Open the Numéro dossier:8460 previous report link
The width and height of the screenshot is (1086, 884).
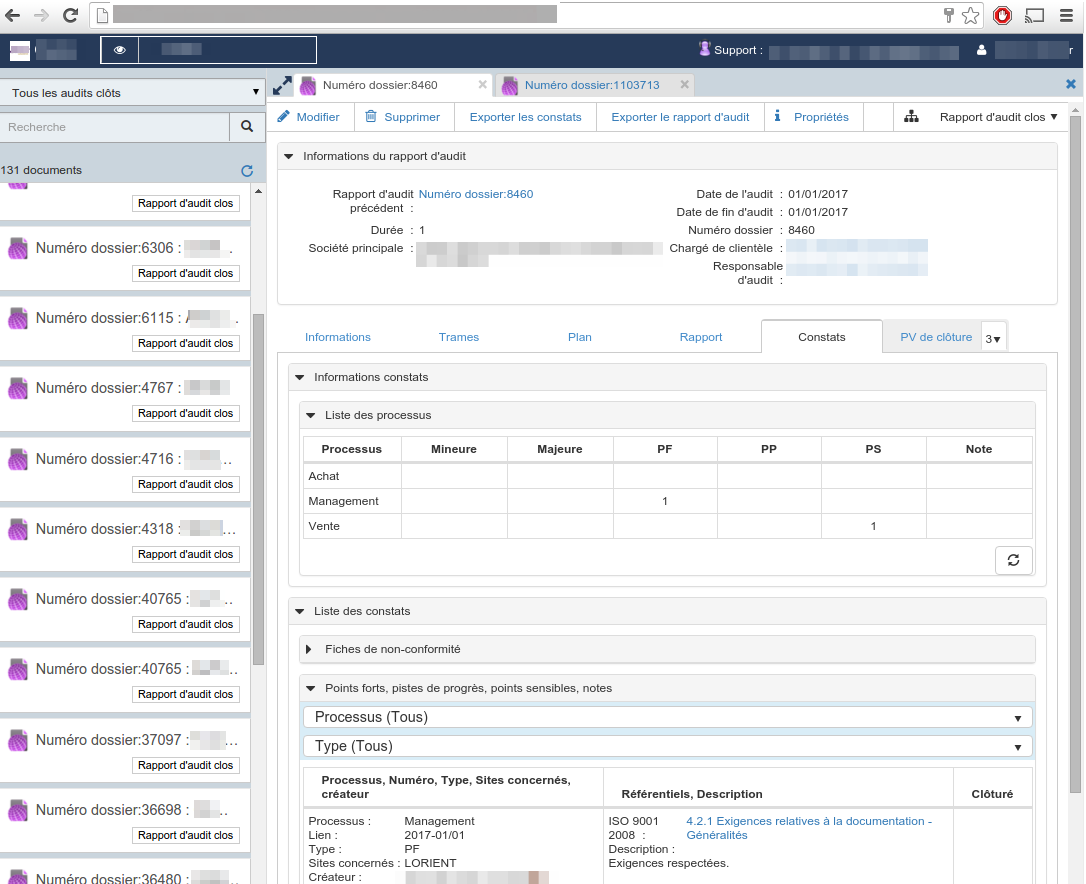click(x=476, y=194)
